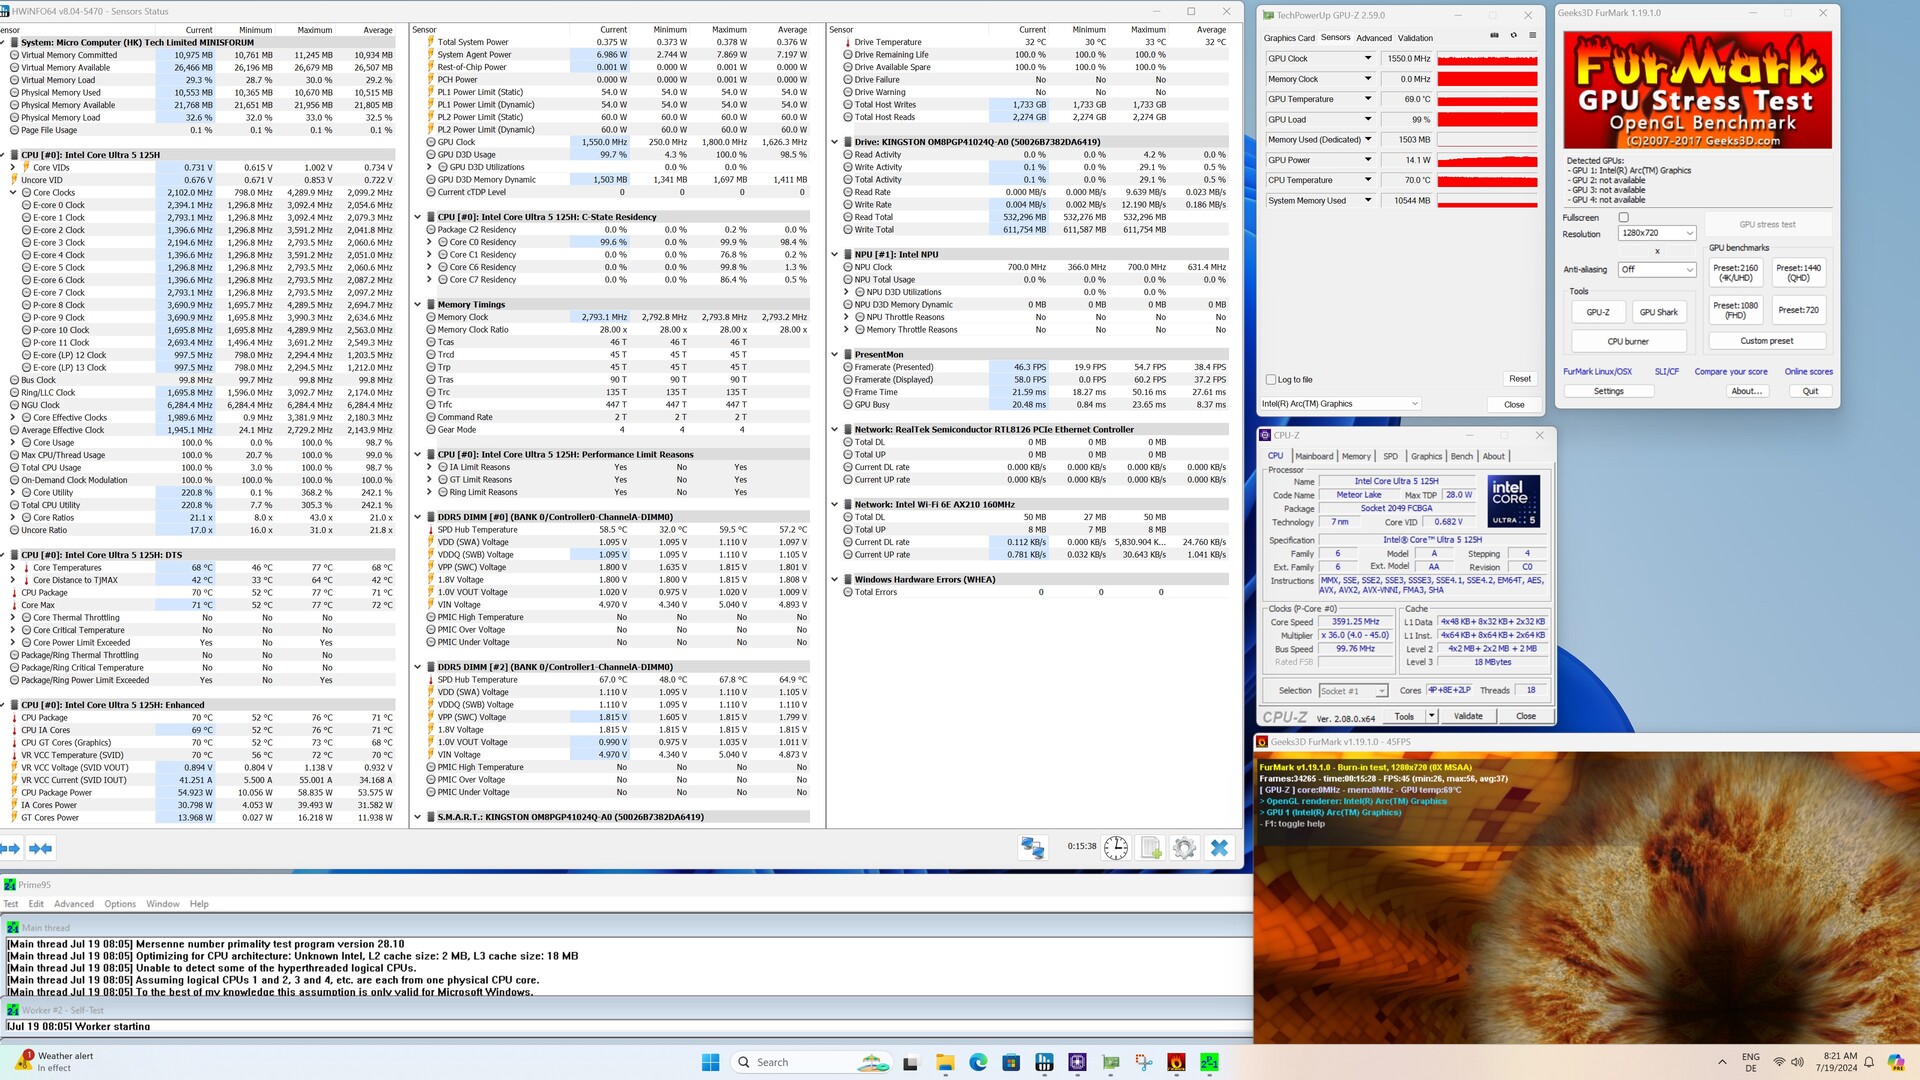The height and width of the screenshot is (1080, 1920).
Task: Click the HWiNFO reset clock icon
Action: click(1116, 848)
